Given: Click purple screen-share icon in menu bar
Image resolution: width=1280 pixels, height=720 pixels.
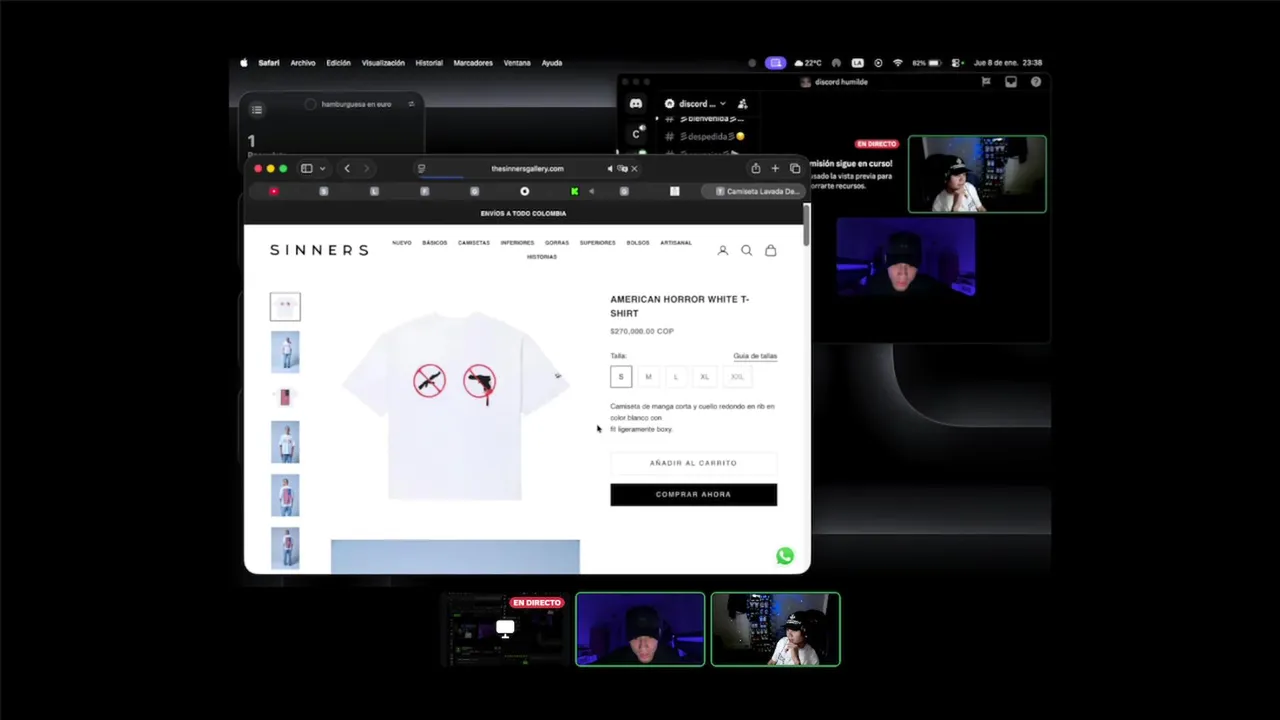Looking at the screenshot, I should 775,63.
